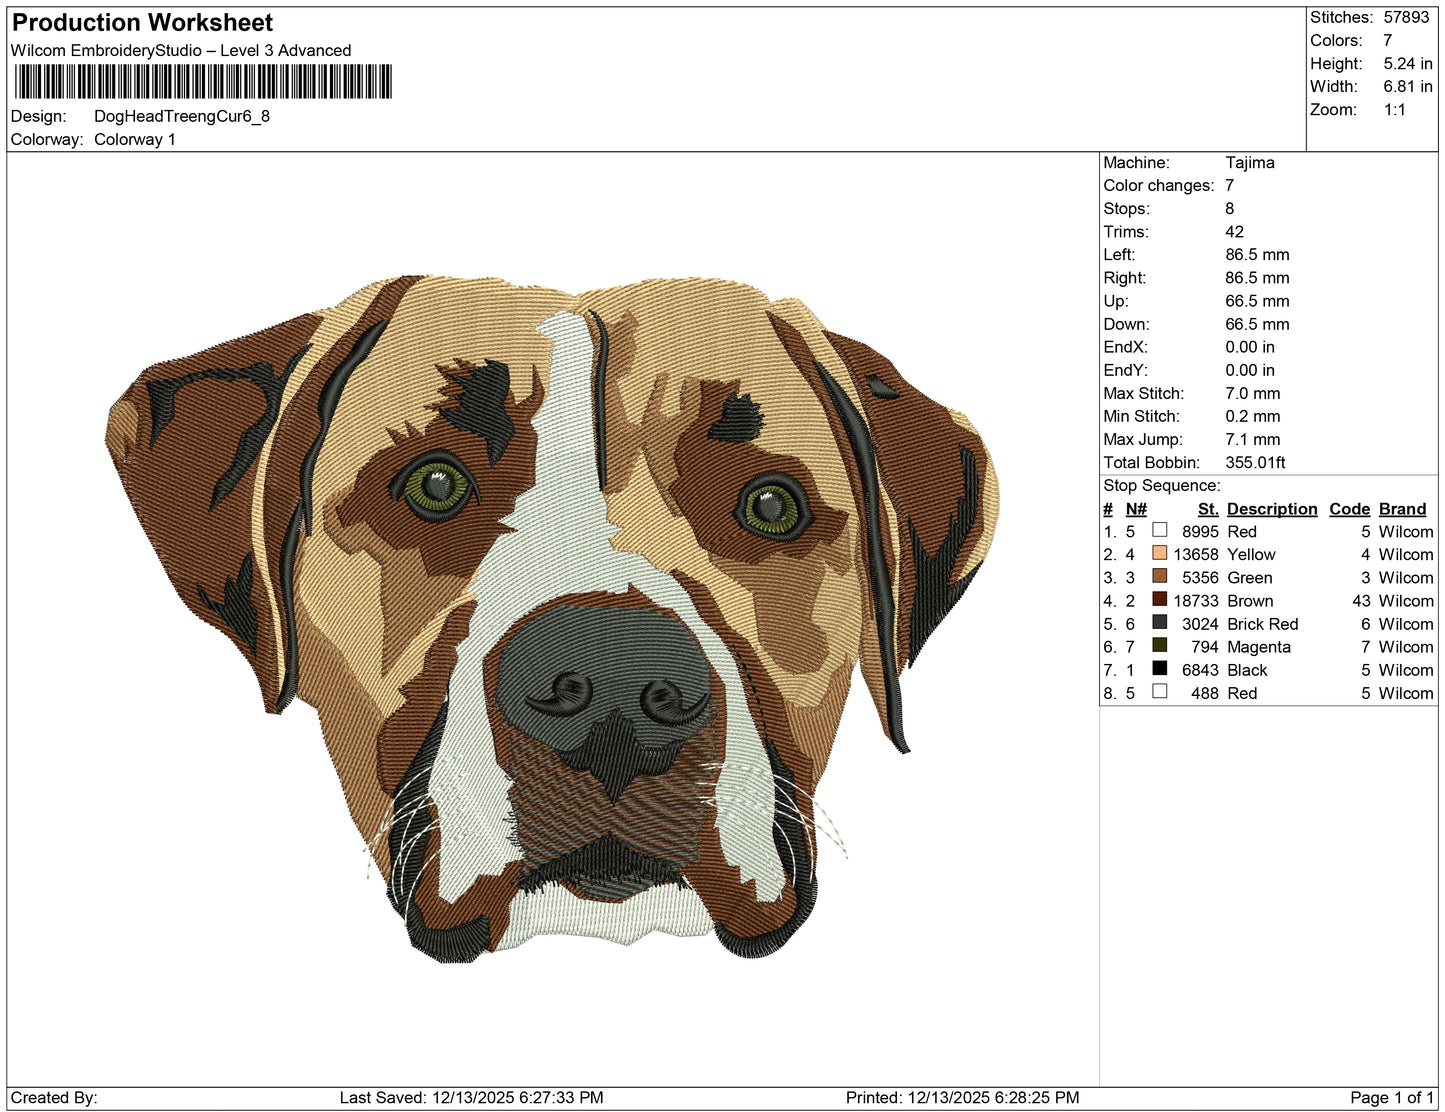Select the Yellow thread swatch in stop sequence
Viewport: 1445px width, 1112px height.
(1160, 554)
